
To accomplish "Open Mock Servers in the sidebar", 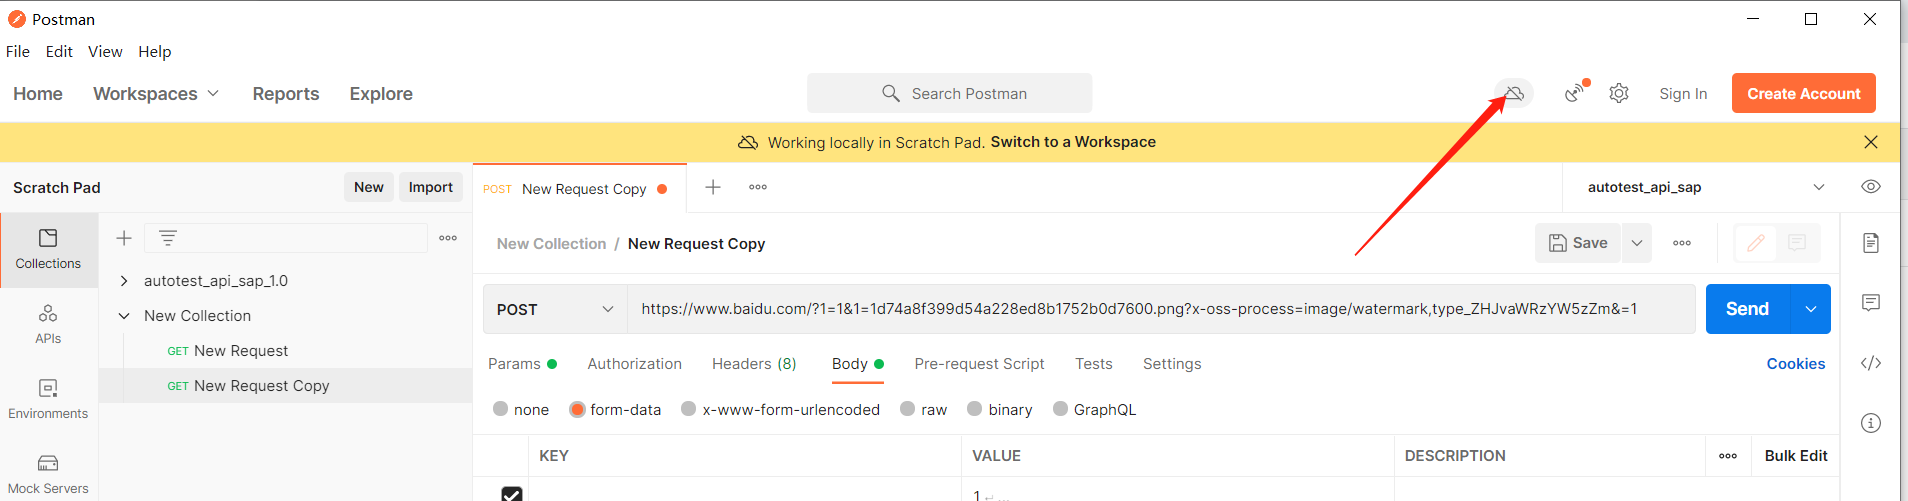I will tap(48, 474).
